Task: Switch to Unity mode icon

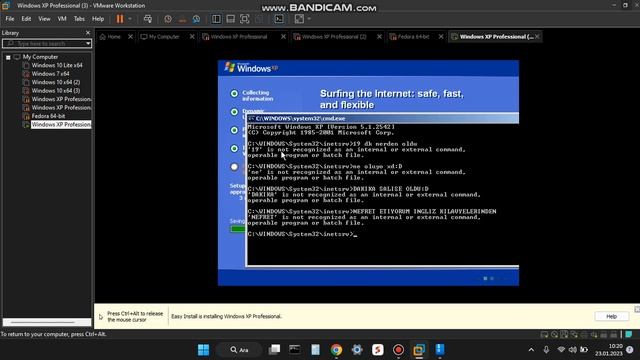Action: [x=259, y=19]
